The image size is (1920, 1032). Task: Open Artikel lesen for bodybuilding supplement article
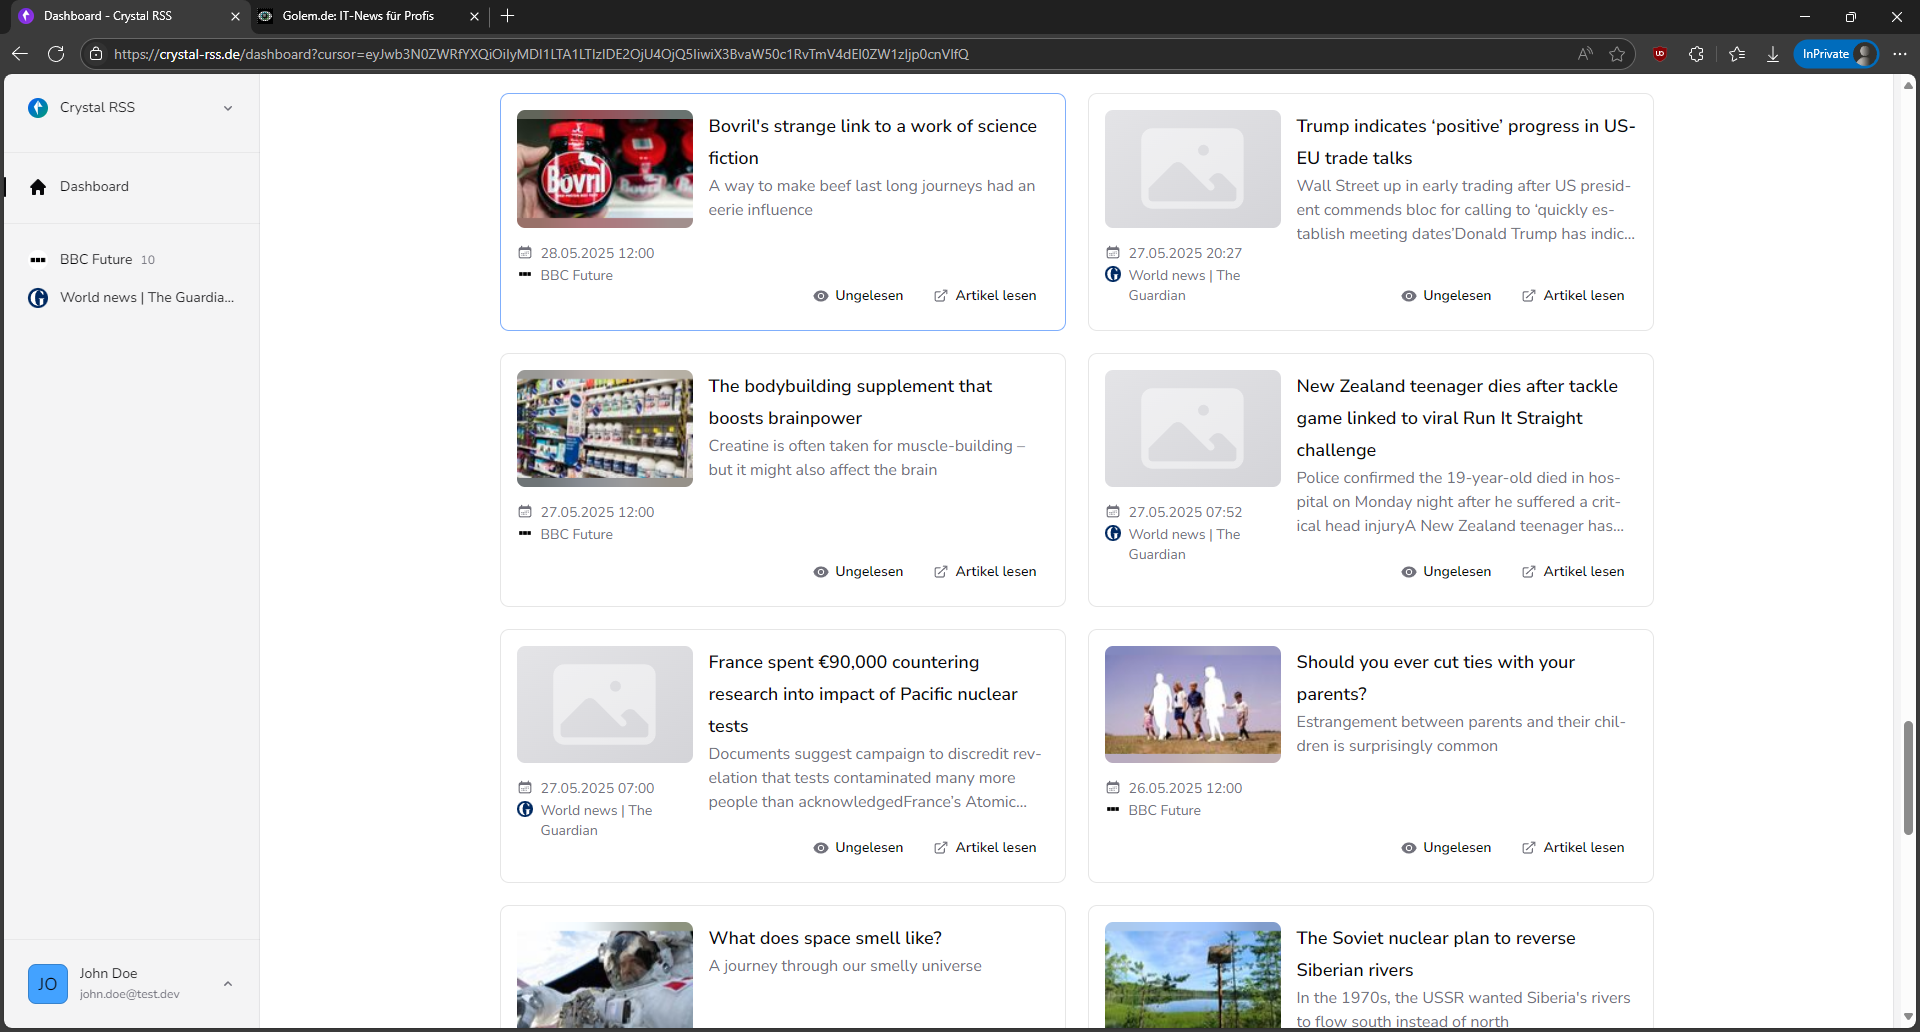pos(985,572)
